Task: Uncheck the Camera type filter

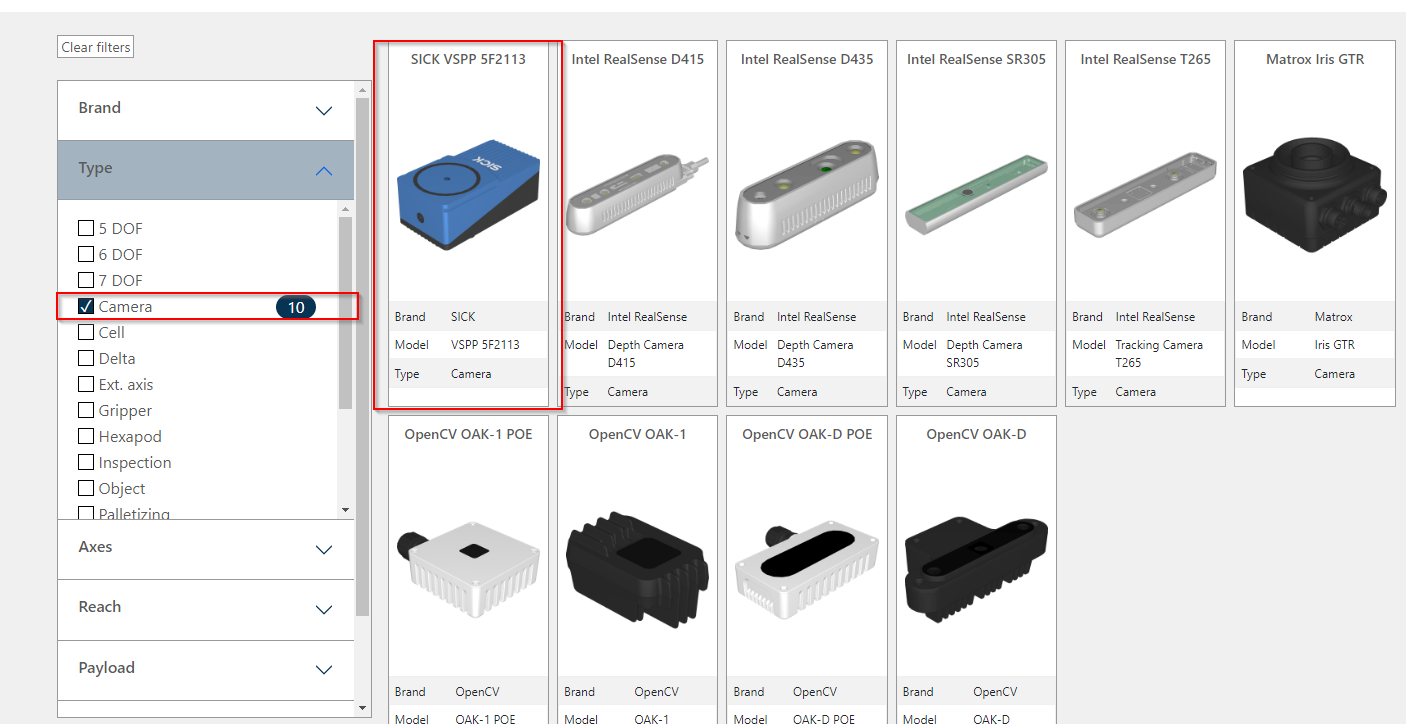Action: [x=86, y=306]
